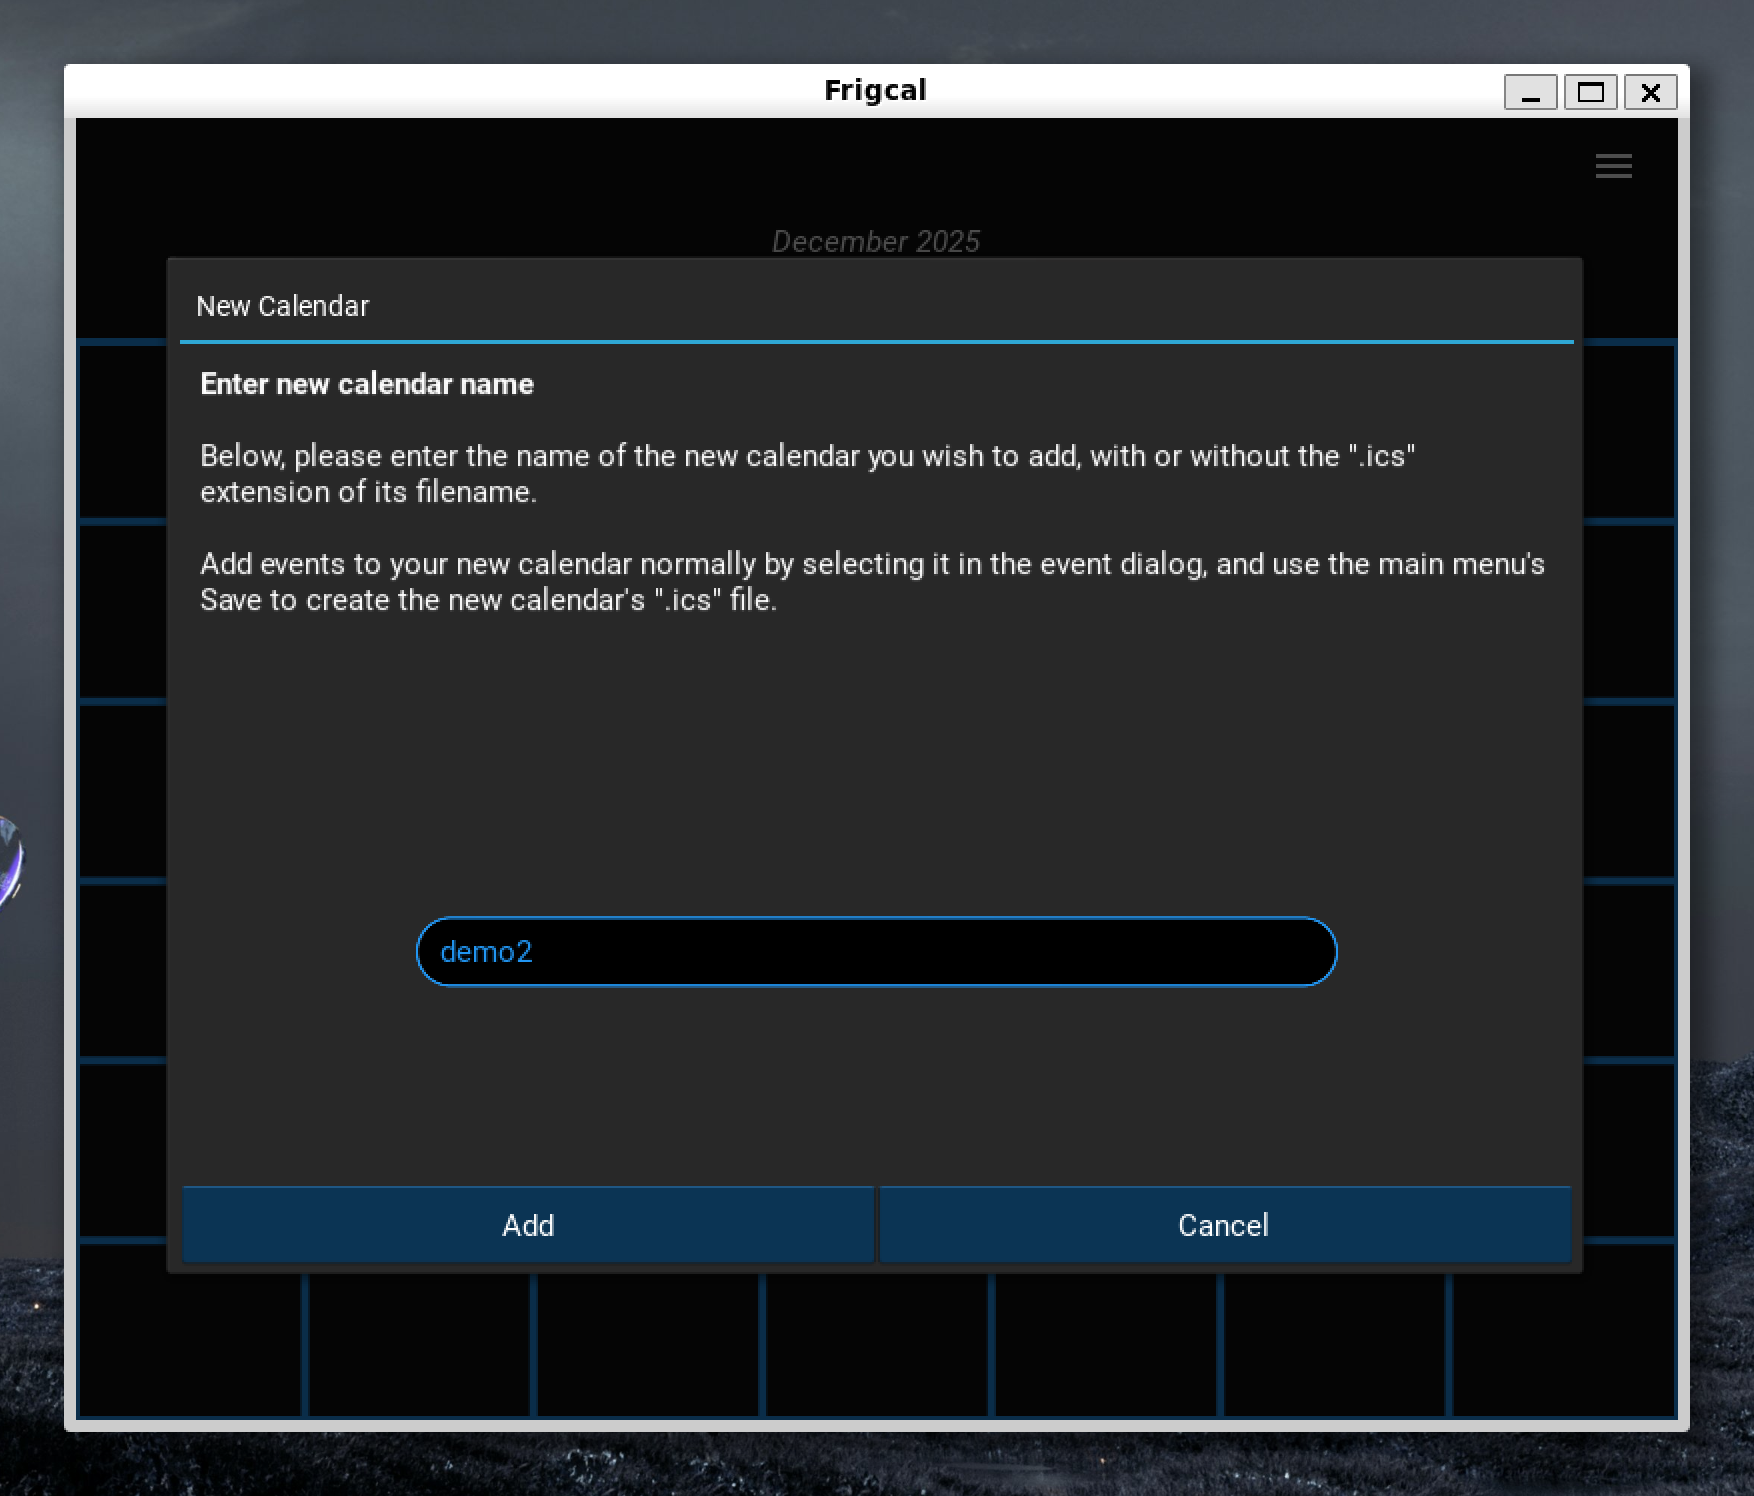The image size is (1754, 1496).
Task: Click the paragraph about the ".ics" extension
Action: tap(807, 474)
